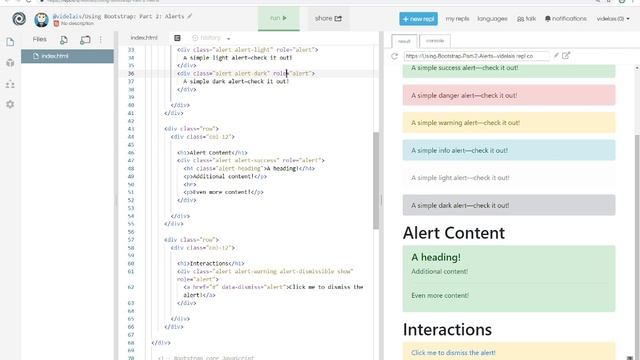Switch to the result tab
Image resolution: width=640 pixels, height=360 pixels.
pyautogui.click(x=404, y=41)
